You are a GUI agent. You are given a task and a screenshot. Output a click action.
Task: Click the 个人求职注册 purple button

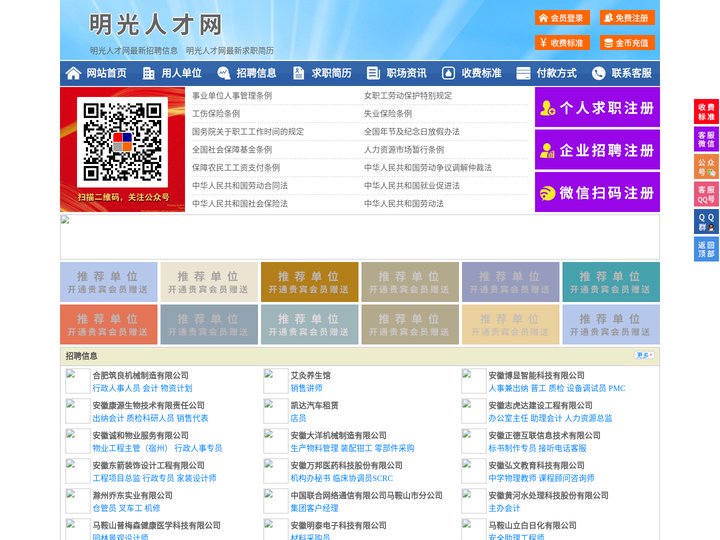tap(597, 107)
